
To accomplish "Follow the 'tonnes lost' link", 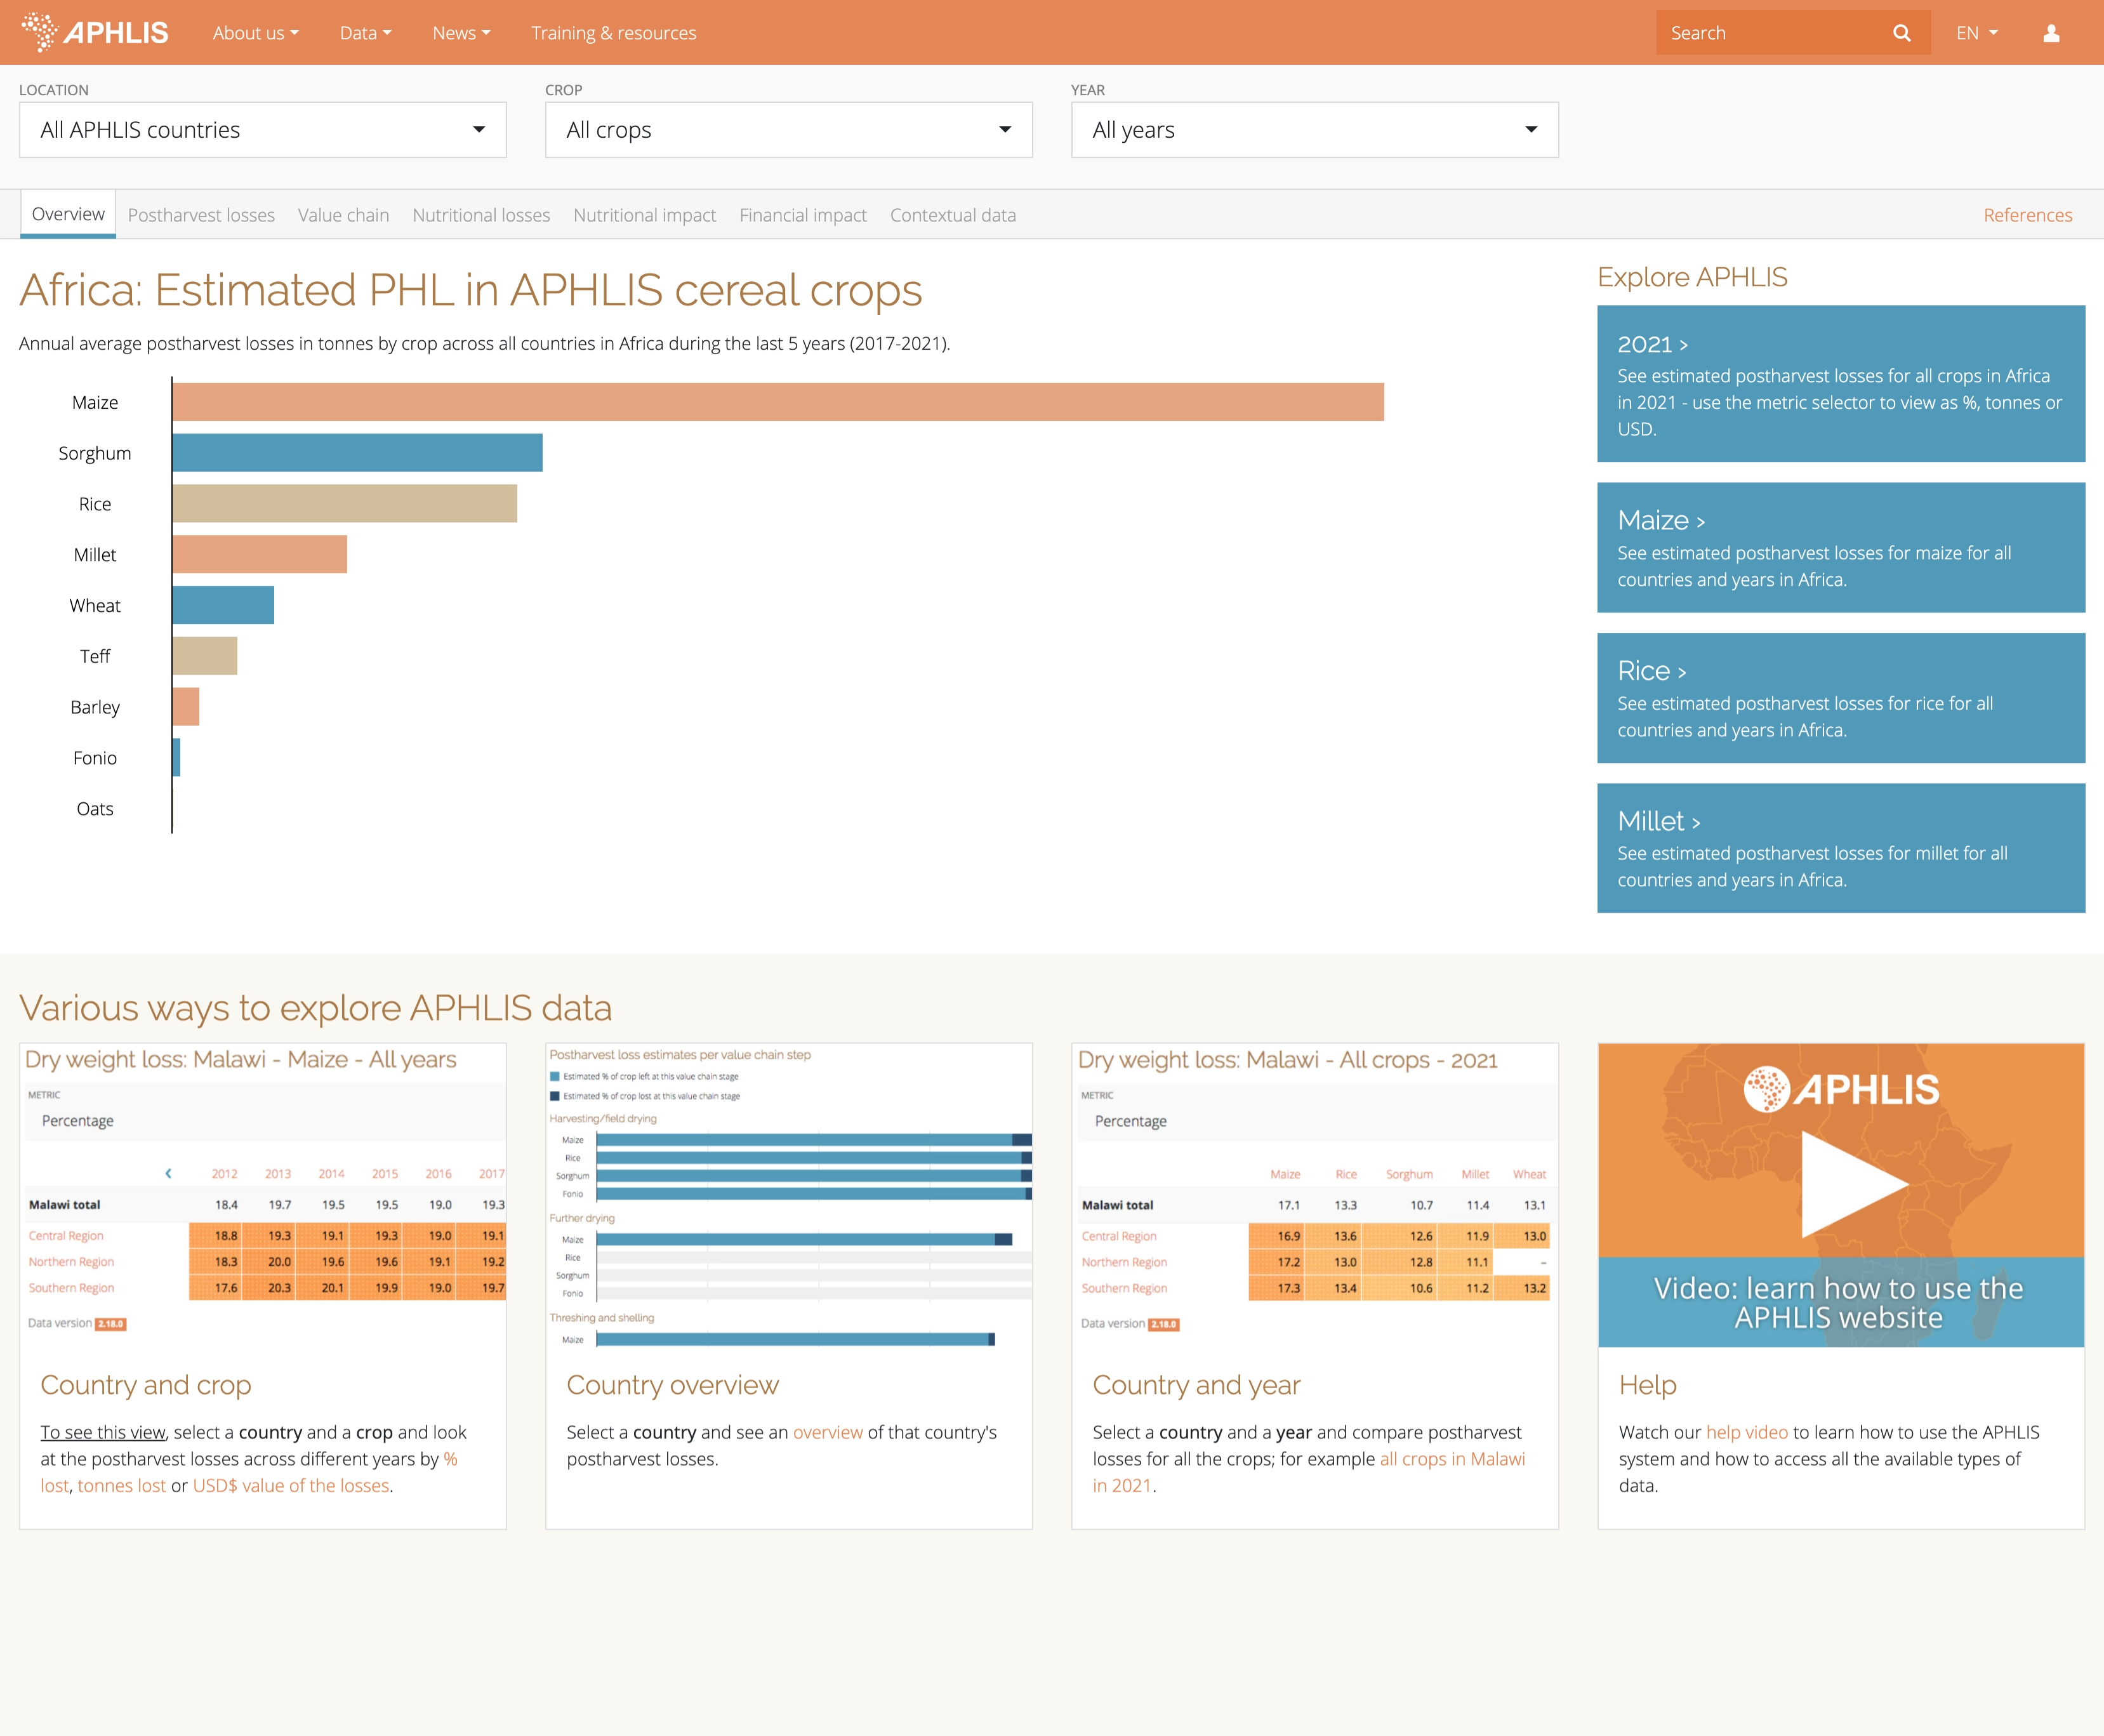I will (122, 1486).
